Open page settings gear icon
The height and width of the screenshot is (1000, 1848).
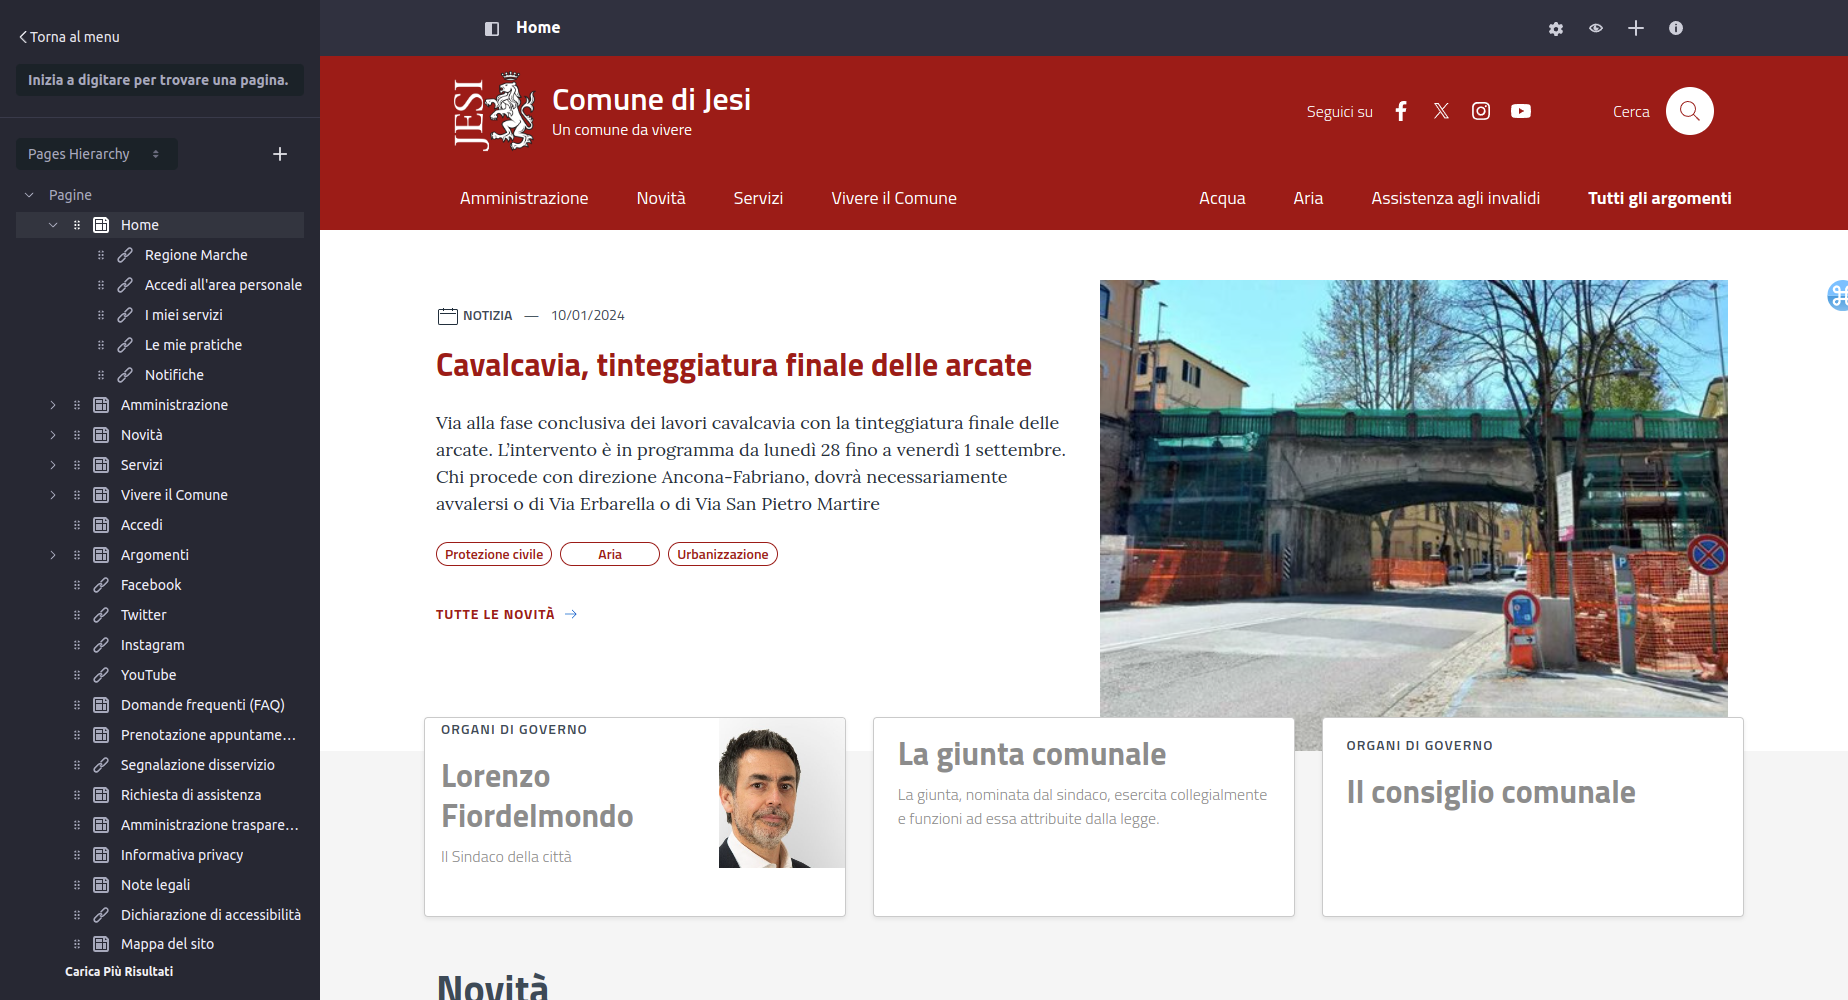pyautogui.click(x=1555, y=29)
